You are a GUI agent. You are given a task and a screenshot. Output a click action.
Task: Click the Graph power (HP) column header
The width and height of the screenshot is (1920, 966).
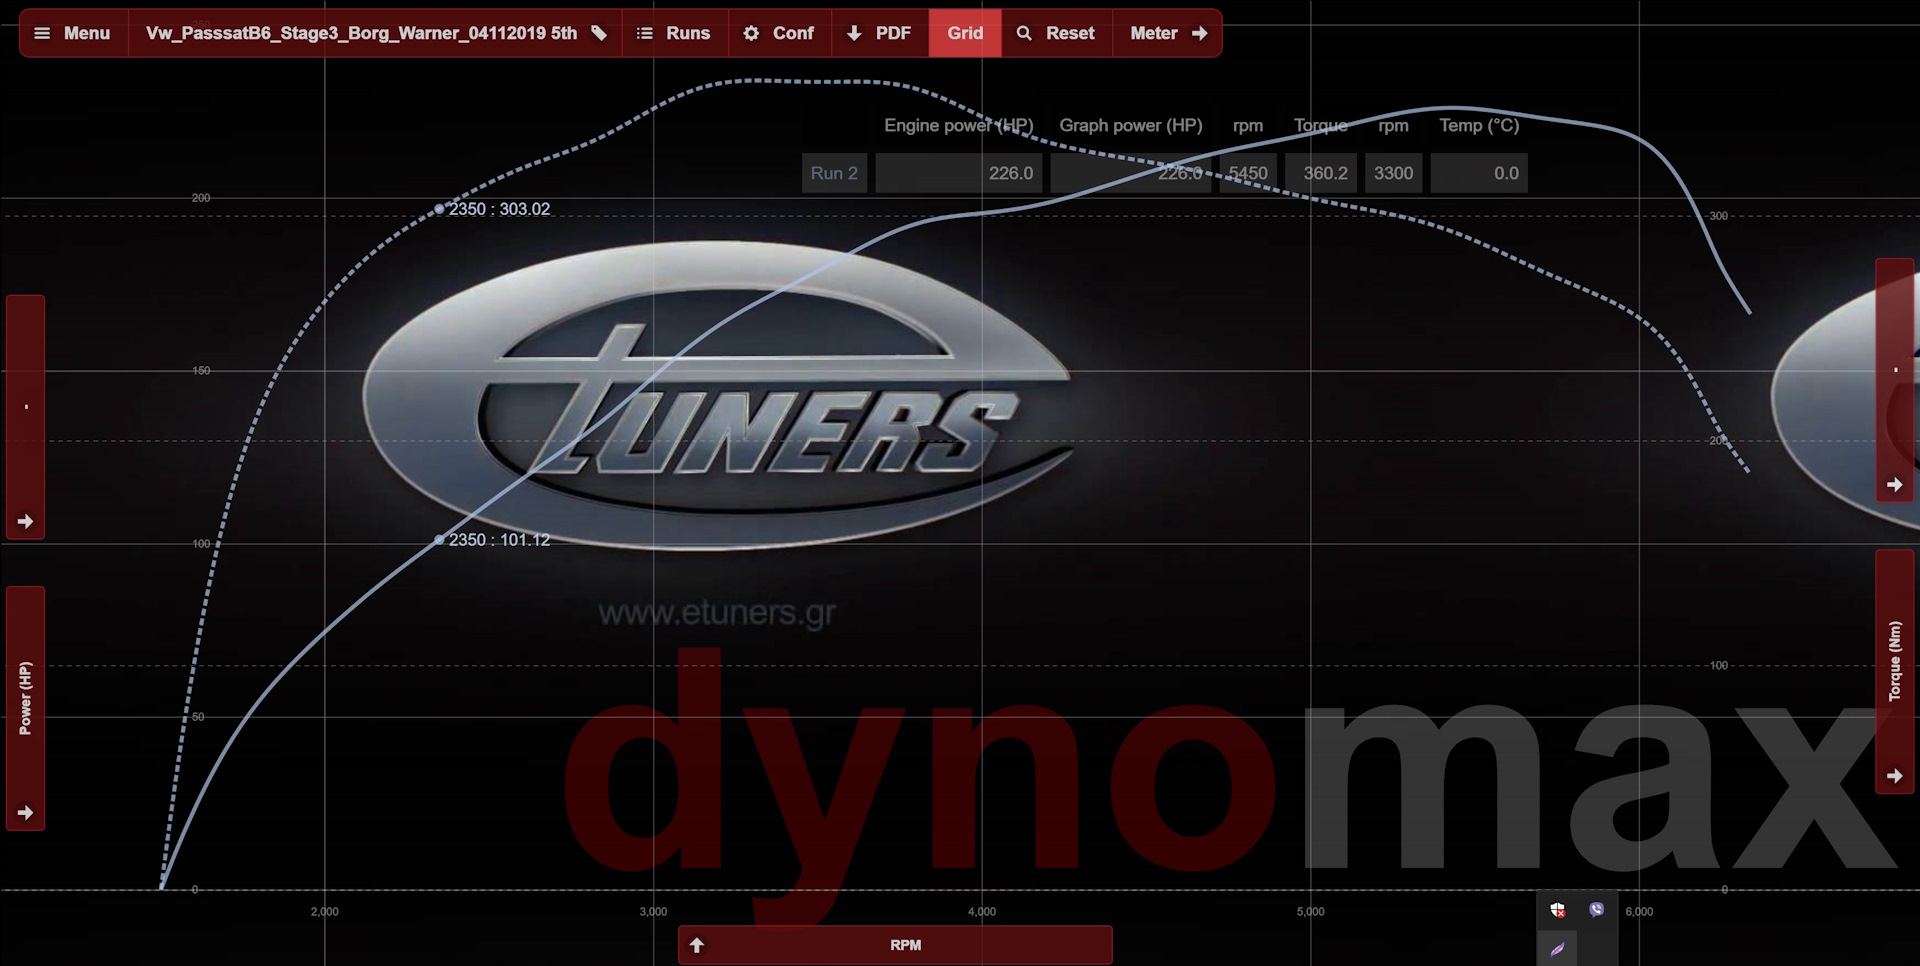[x=1131, y=125]
